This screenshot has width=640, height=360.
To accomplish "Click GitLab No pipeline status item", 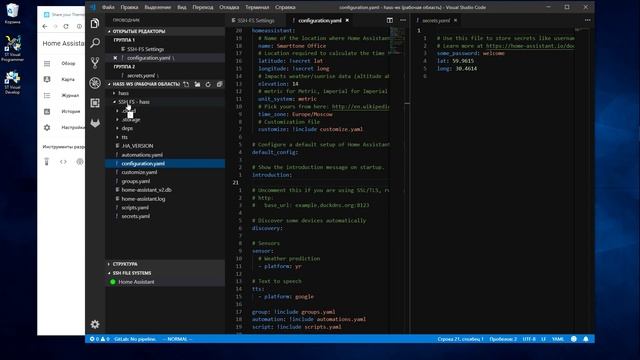I will click(x=135, y=339).
